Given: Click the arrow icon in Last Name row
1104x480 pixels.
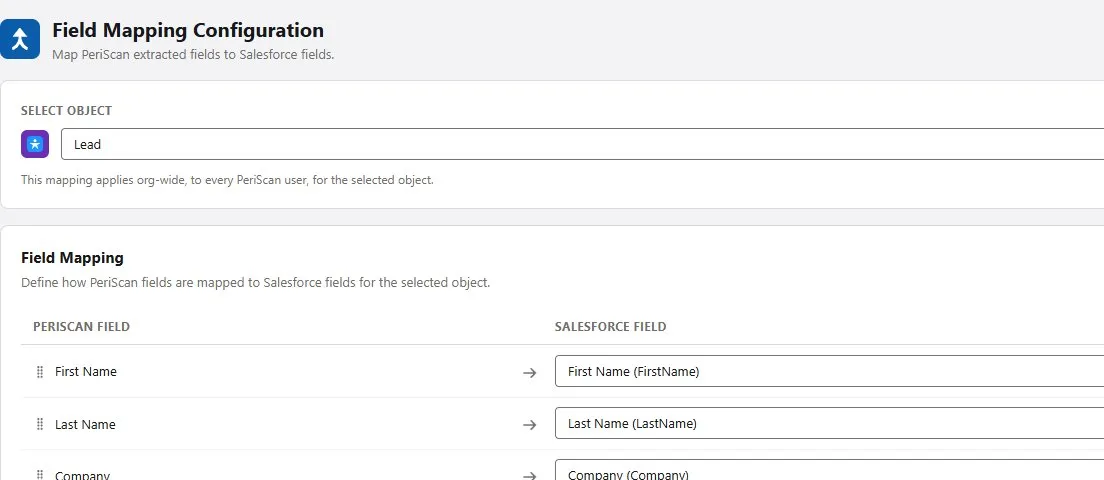Looking at the screenshot, I should [x=529, y=424].
